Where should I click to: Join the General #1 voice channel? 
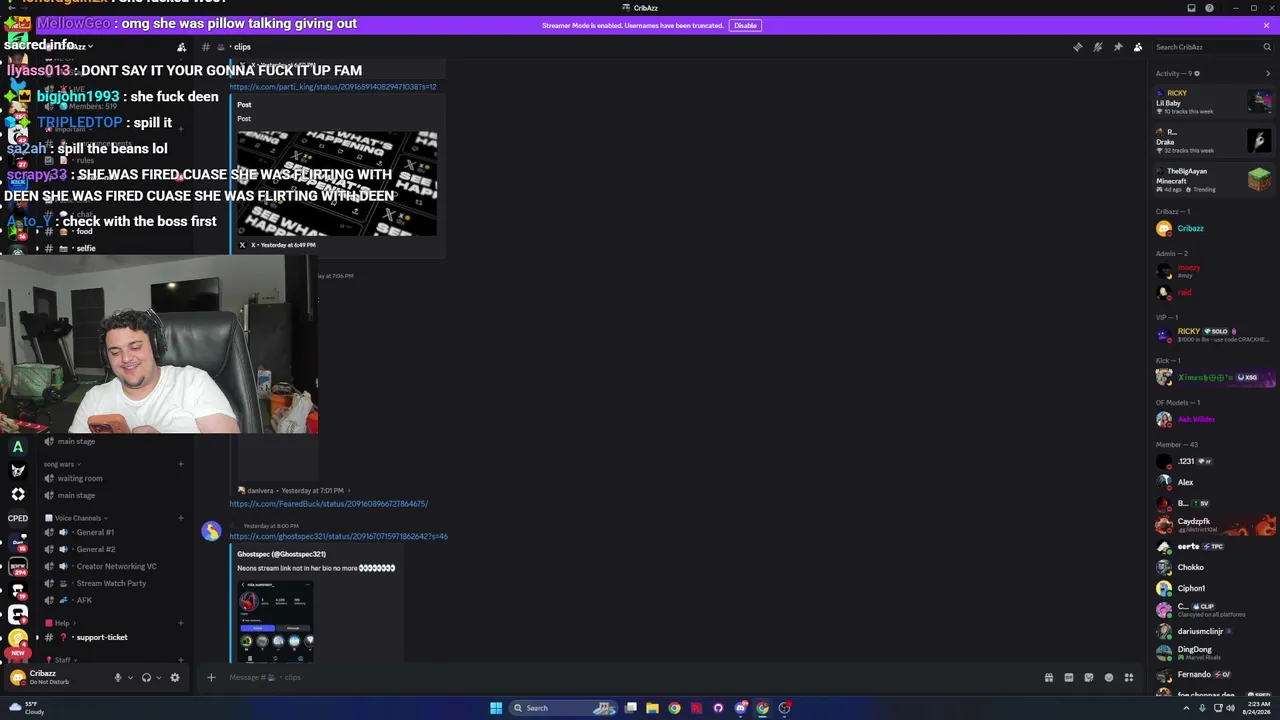tap(114, 532)
